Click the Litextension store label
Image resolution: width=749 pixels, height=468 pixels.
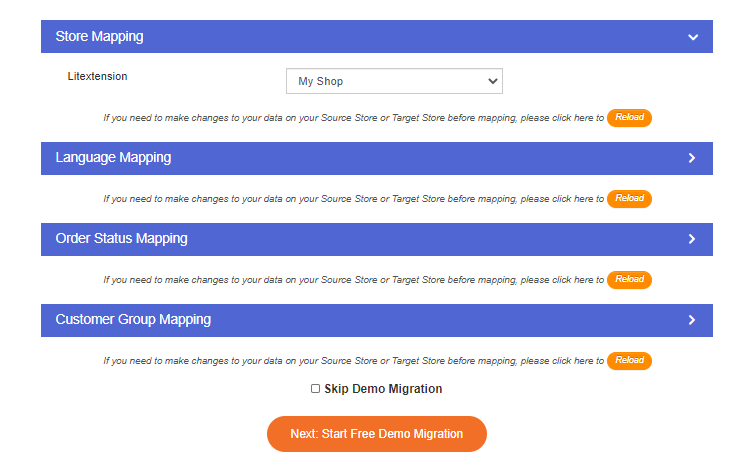point(97,76)
